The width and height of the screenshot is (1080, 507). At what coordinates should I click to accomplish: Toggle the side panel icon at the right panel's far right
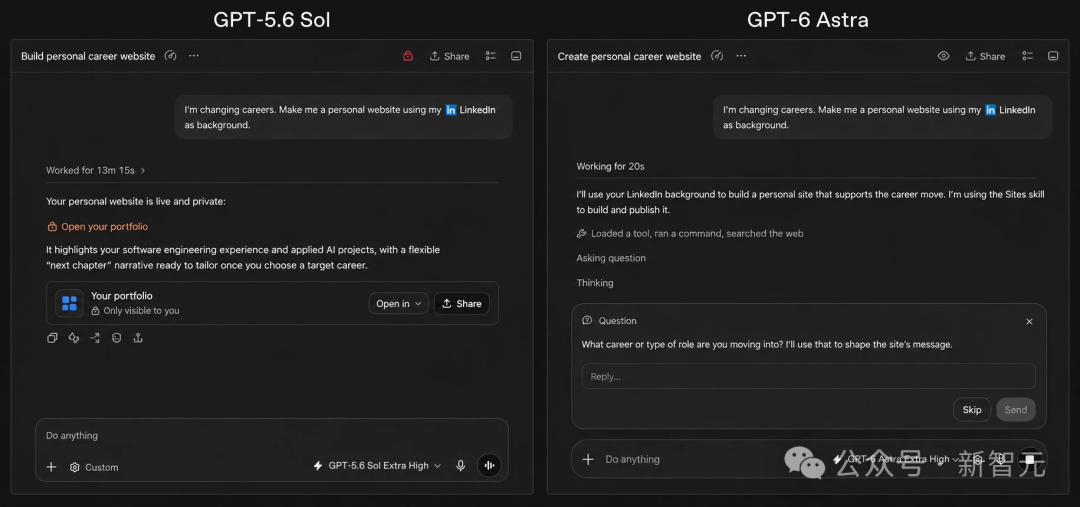pyautogui.click(x=1052, y=56)
